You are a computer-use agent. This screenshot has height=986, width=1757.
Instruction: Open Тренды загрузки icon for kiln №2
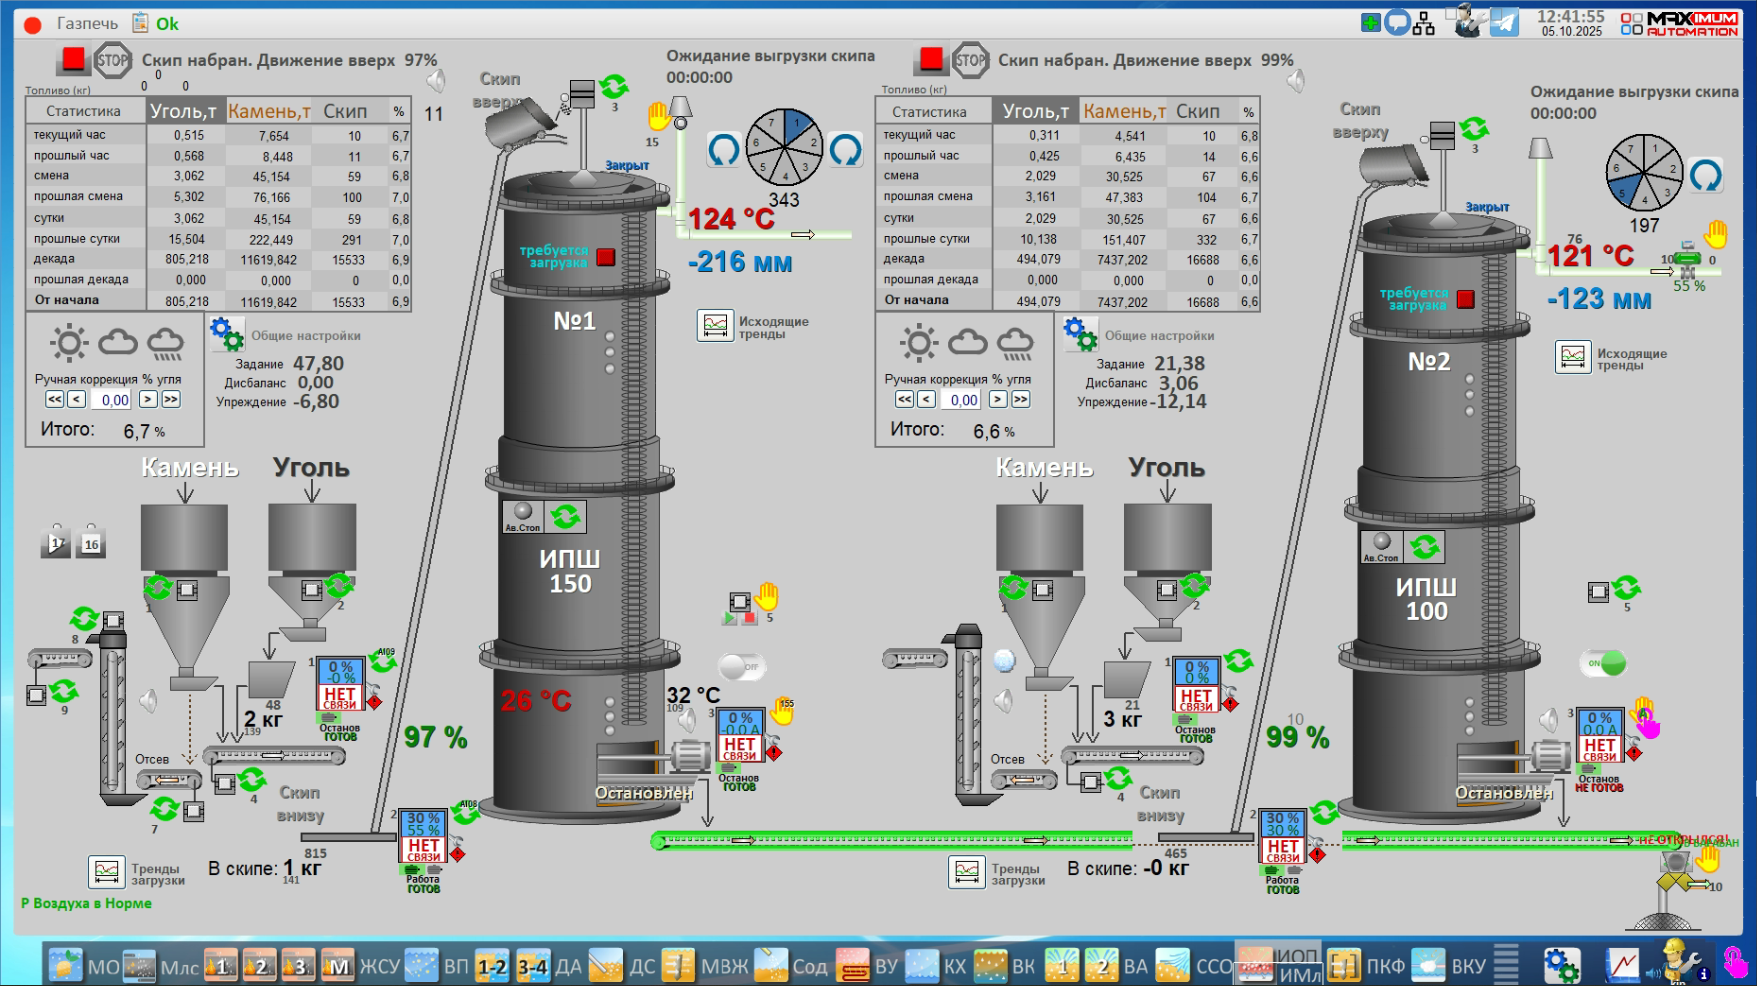(966, 872)
